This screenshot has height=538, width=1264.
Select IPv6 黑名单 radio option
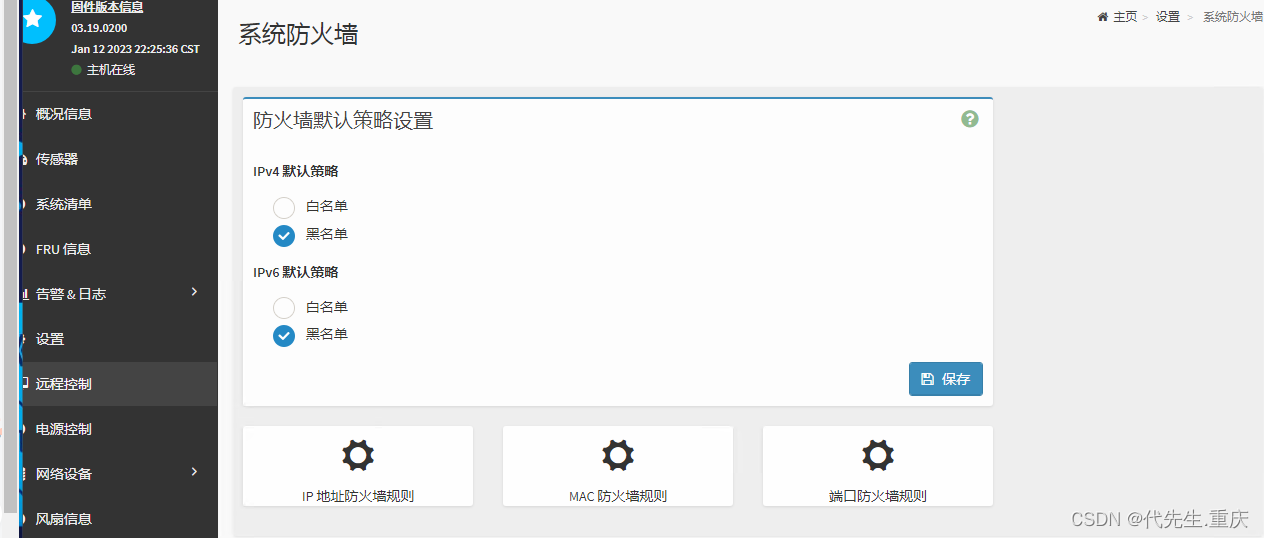pyautogui.click(x=284, y=335)
